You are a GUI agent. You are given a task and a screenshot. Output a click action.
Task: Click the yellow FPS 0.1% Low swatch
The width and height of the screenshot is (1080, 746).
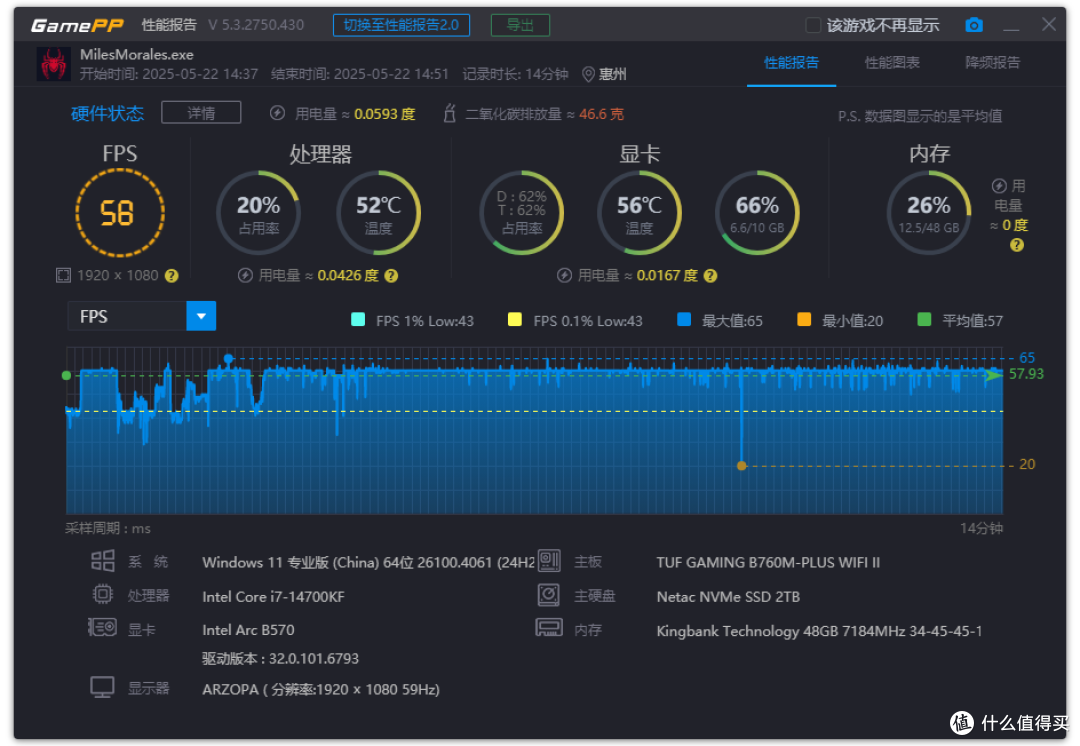click(x=515, y=319)
